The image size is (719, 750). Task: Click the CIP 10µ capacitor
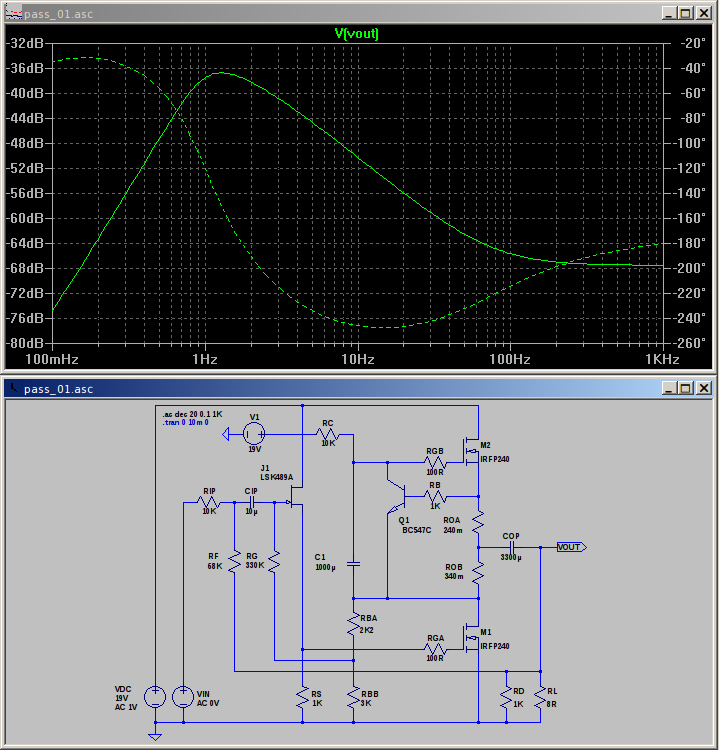252,502
